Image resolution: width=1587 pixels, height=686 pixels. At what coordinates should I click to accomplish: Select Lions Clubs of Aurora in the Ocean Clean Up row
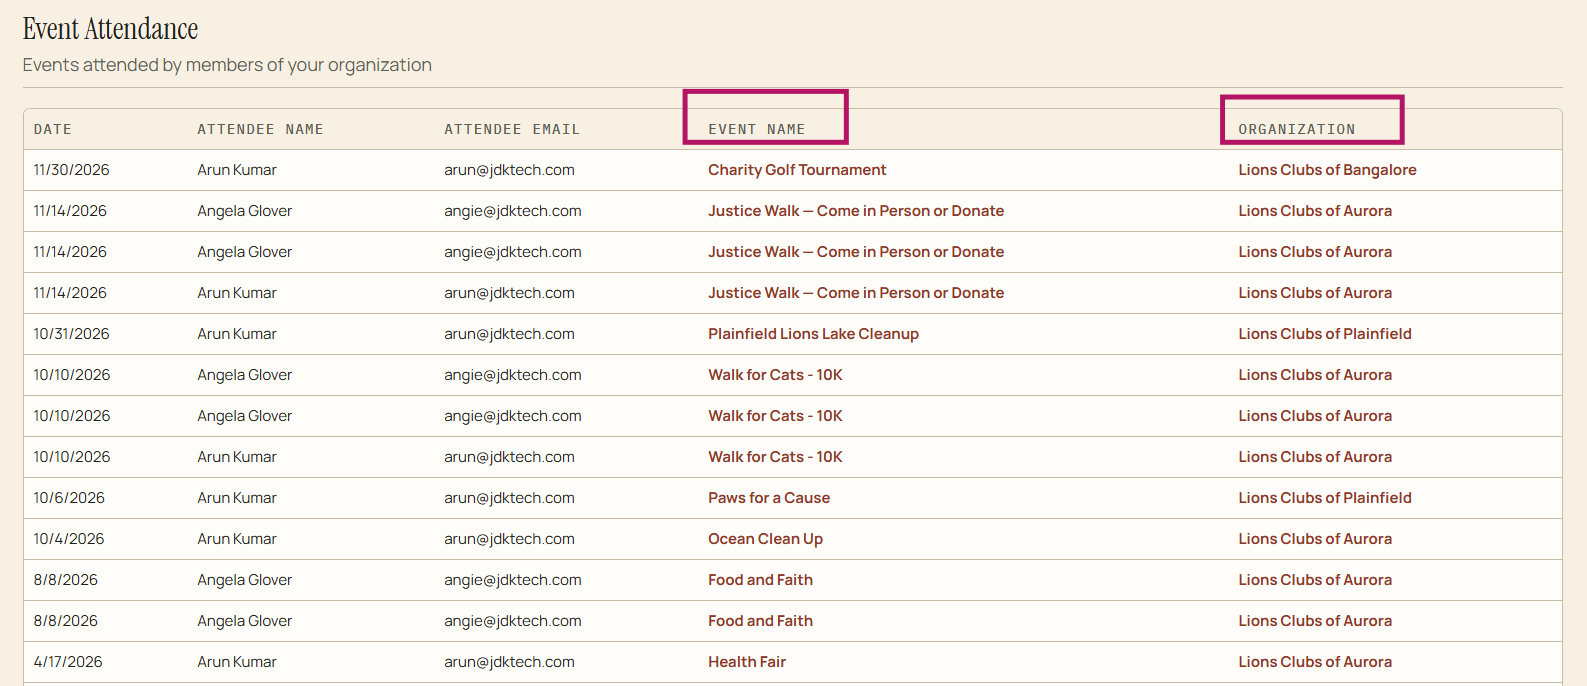[x=1315, y=539]
